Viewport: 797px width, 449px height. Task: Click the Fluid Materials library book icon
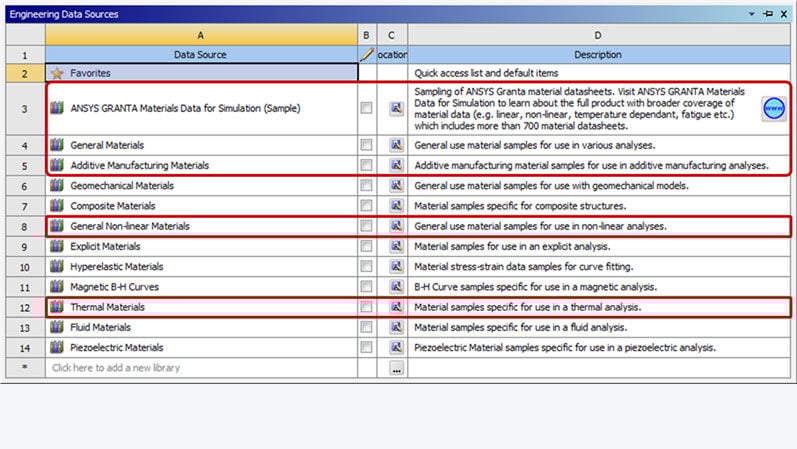coord(57,328)
